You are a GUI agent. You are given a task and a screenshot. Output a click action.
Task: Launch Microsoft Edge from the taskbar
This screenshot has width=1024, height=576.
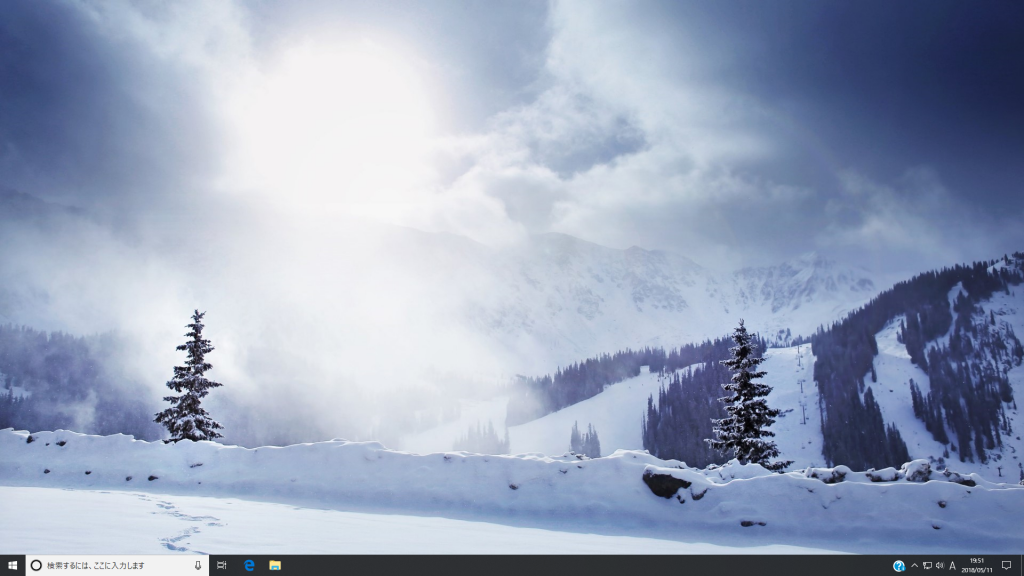[x=249, y=565]
